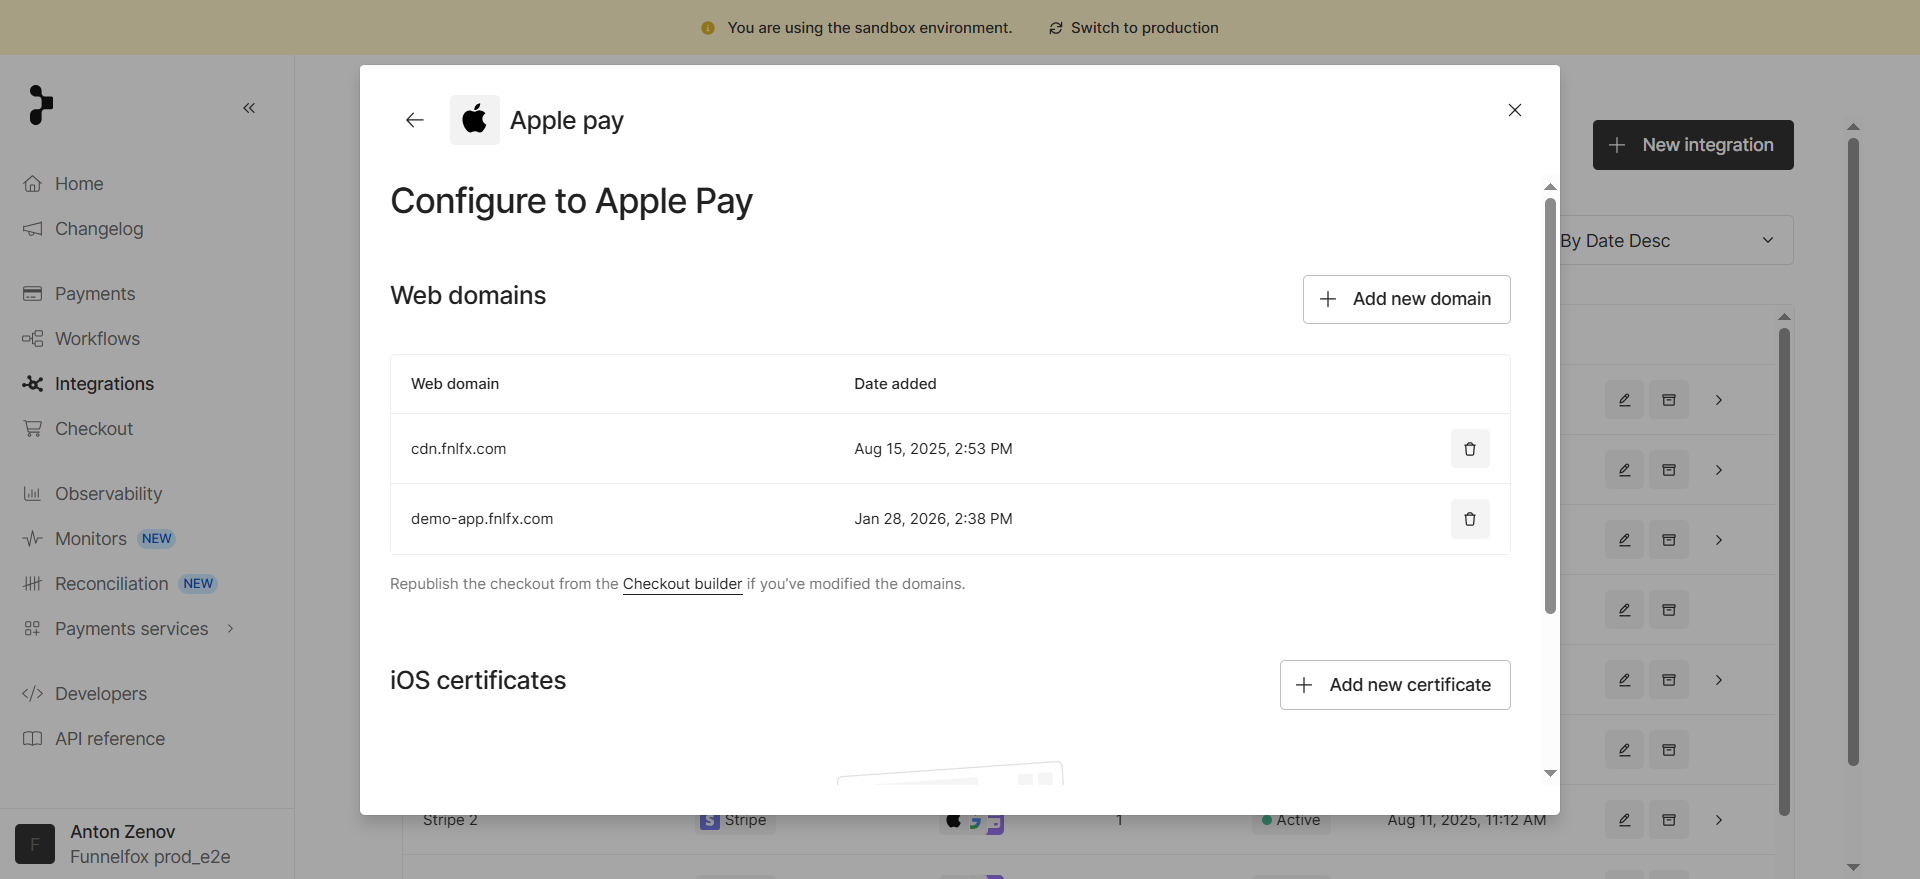Go back using the arrow beside Apple pay
Image resolution: width=1920 pixels, height=879 pixels.
[x=415, y=120]
